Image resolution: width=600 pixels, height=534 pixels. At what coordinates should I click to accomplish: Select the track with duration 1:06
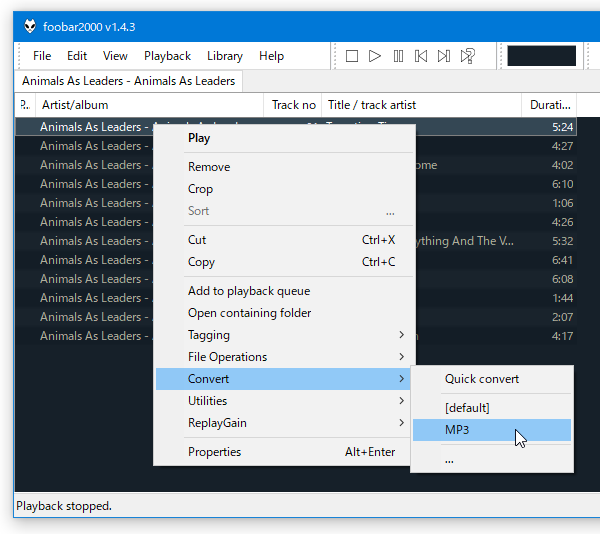(x=296, y=203)
